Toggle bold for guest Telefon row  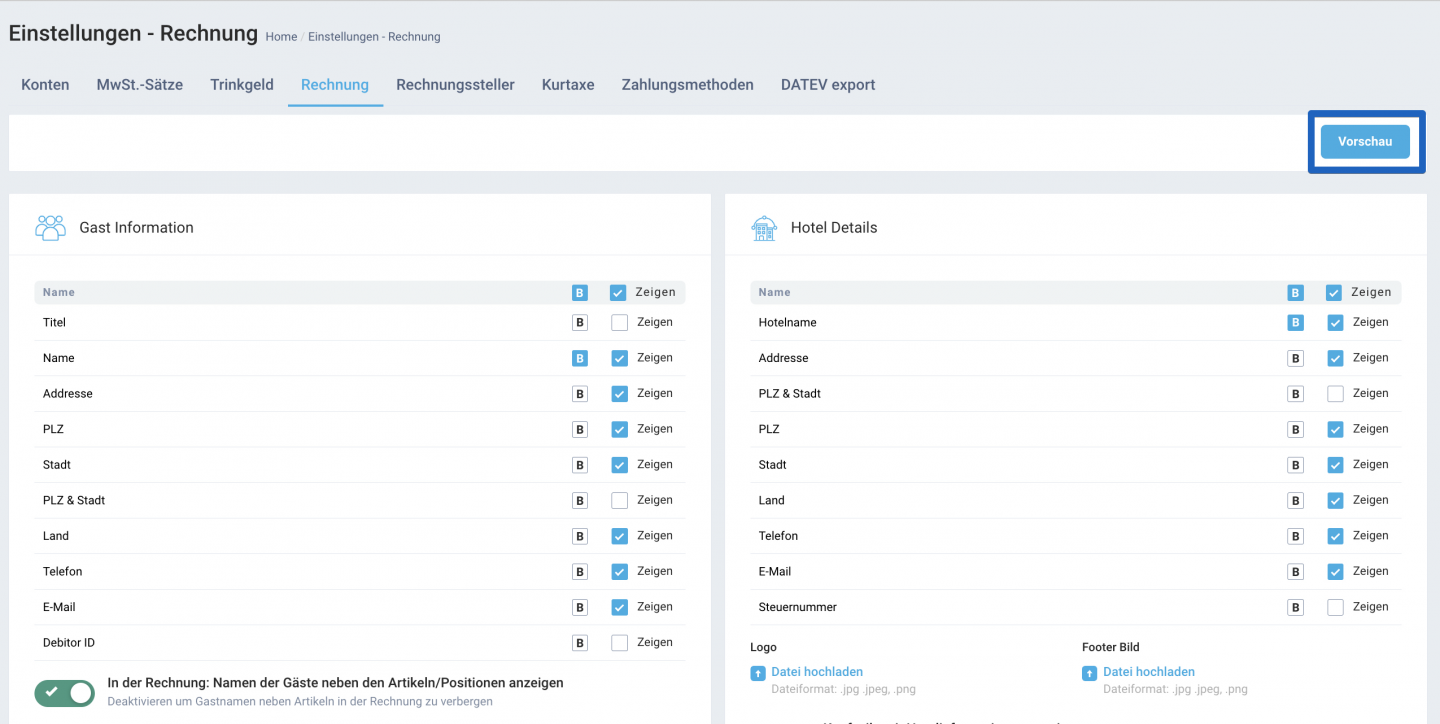580,572
